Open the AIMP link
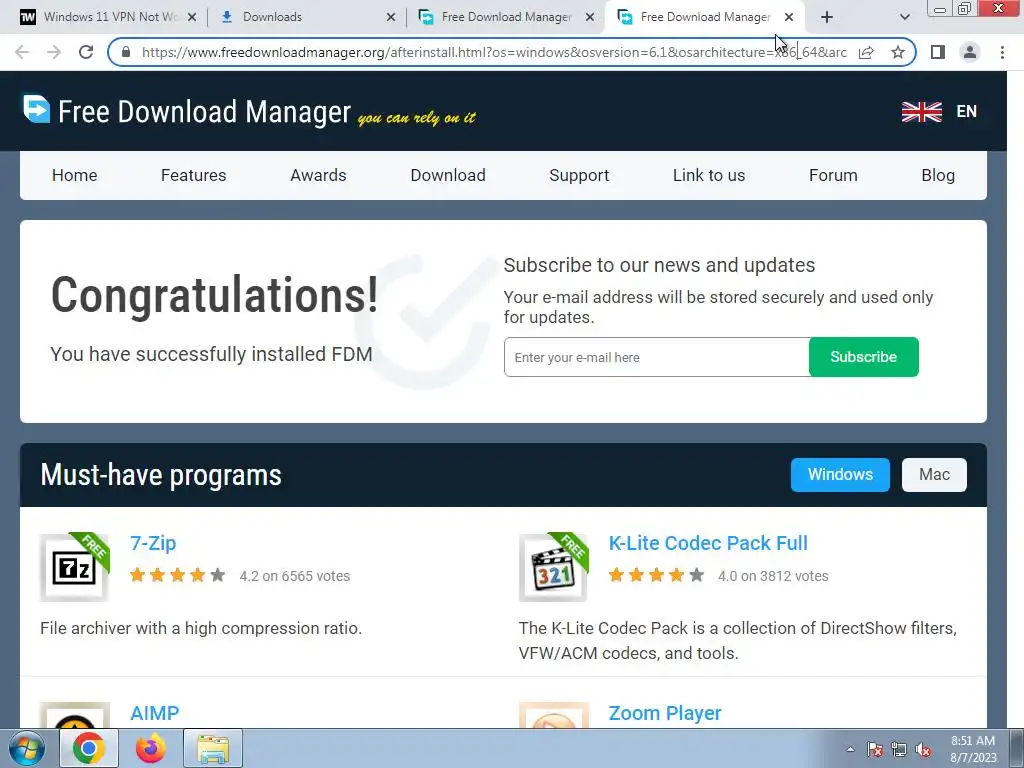 click(154, 713)
